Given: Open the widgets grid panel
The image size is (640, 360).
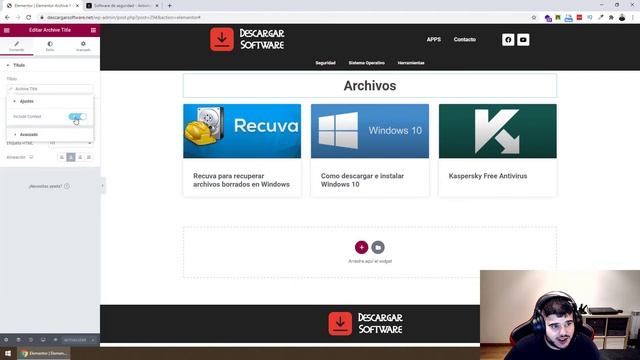Looking at the screenshot, I should click(93, 30).
